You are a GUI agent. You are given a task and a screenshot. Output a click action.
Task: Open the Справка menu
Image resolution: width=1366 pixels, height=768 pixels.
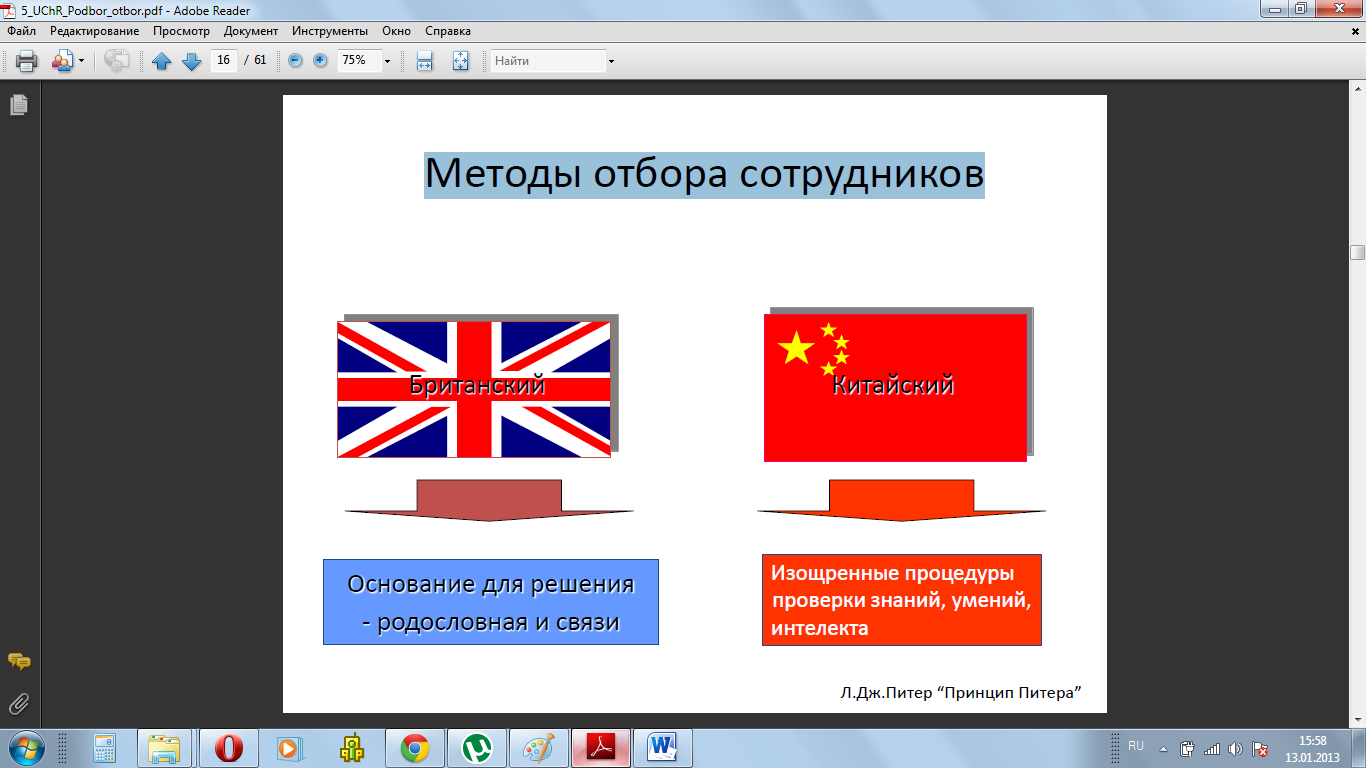[446, 31]
